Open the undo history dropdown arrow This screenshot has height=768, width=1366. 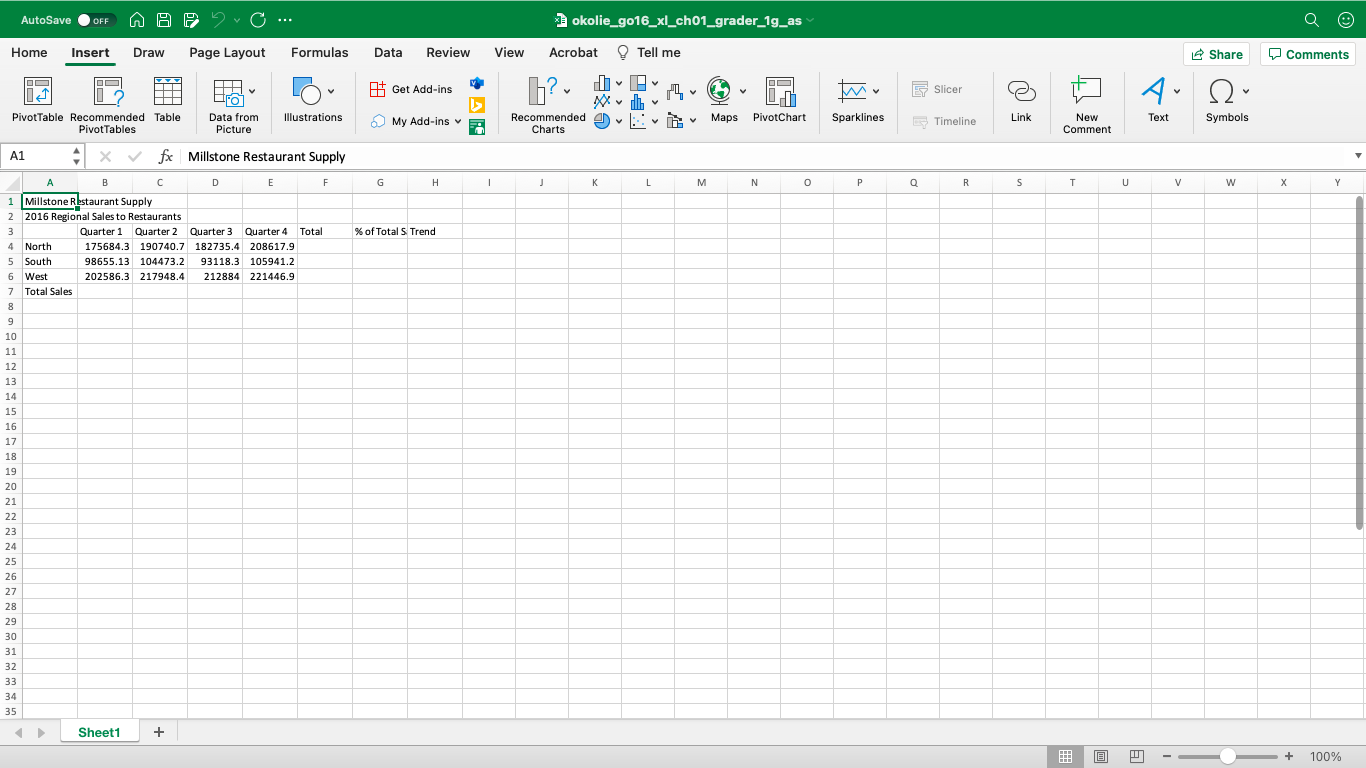pos(237,20)
